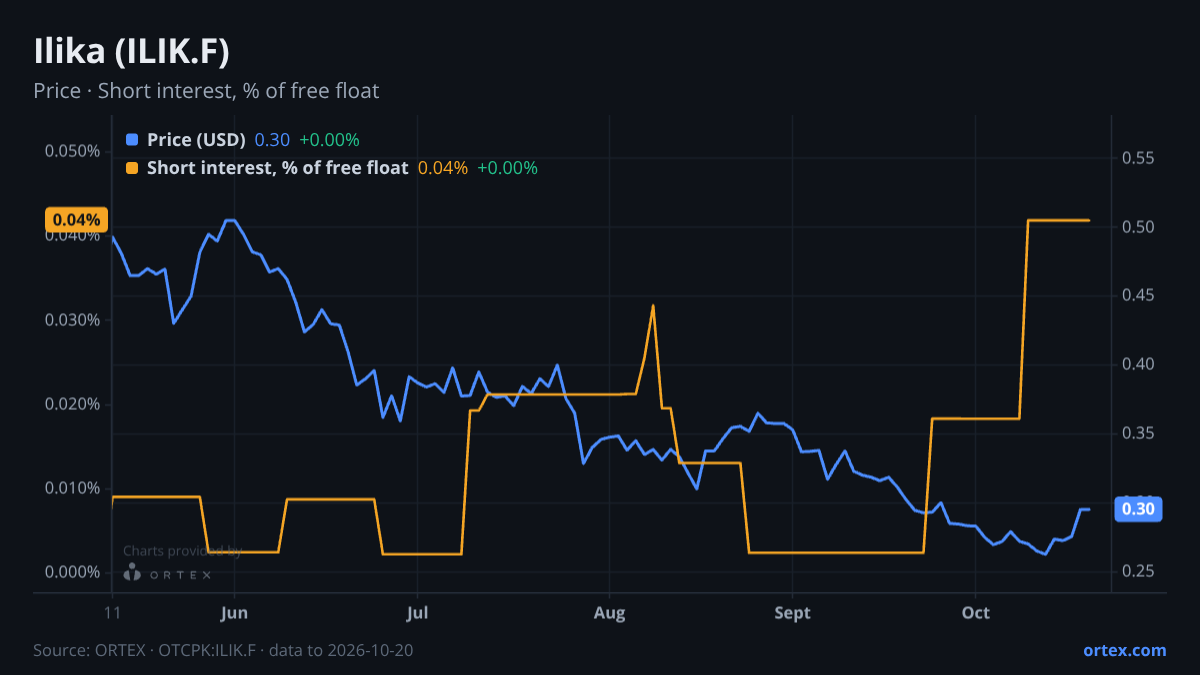Image resolution: width=1200 pixels, height=675 pixels.
Task: Click the orange Short interest legend marker
Action: 132,168
